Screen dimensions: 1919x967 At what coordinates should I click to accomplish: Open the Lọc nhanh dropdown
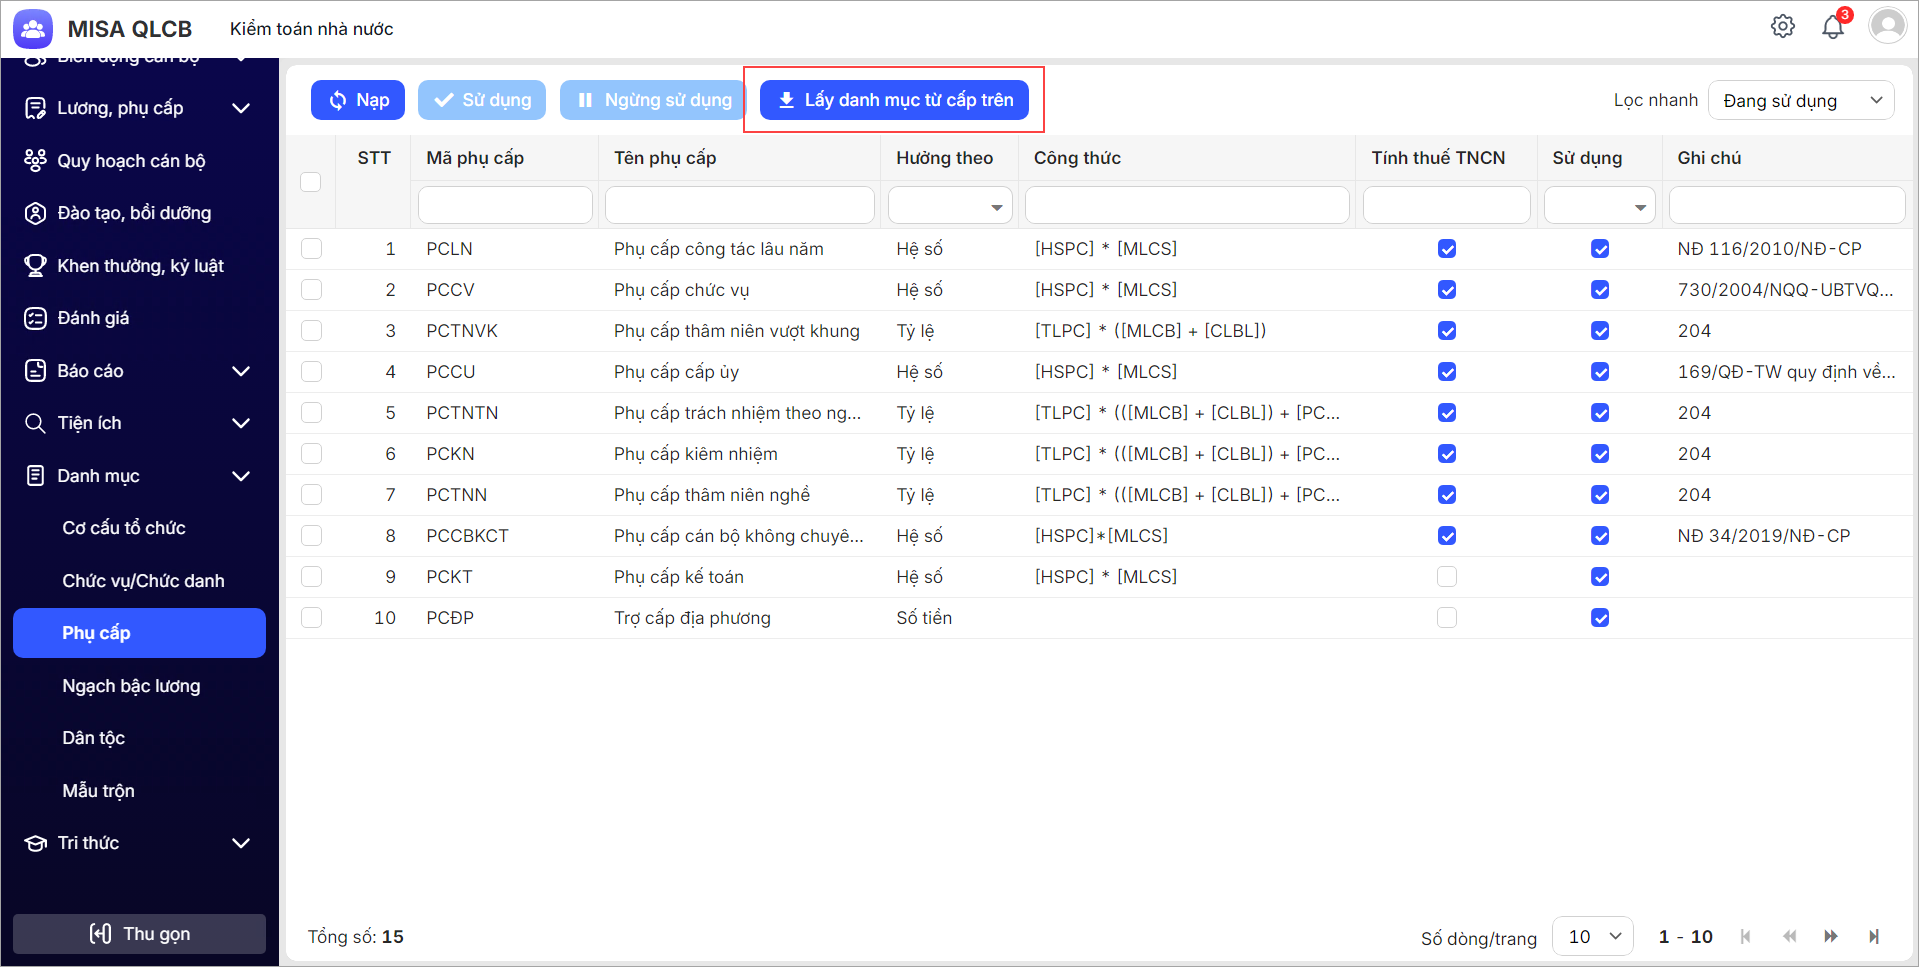click(x=1800, y=100)
